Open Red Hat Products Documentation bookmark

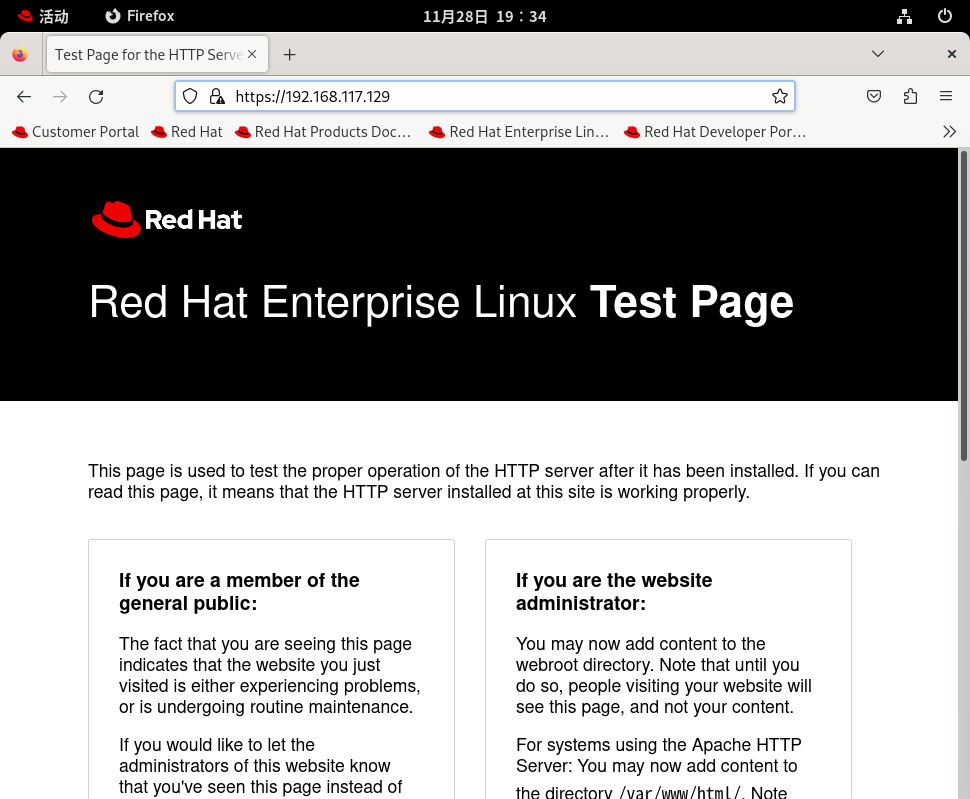click(323, 132)
